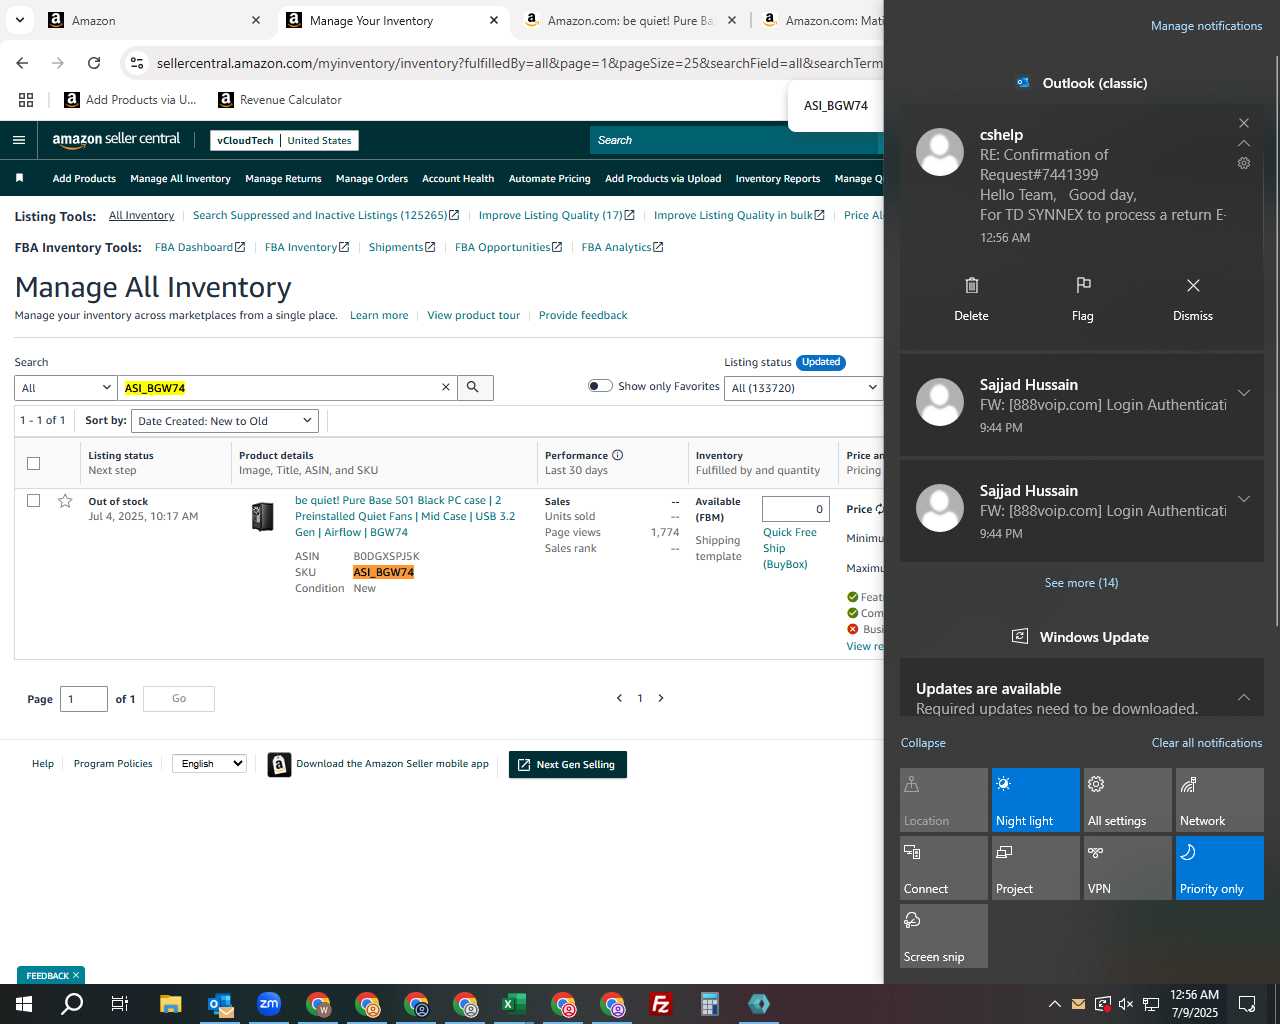Mark the be quiet! listing as favorite star
This screenshot has width=1280, height=1024.
point(65,501)
